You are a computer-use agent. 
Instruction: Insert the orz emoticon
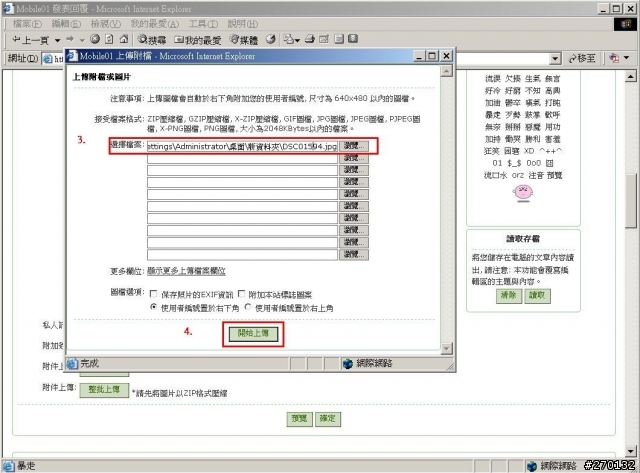coord(518,175)
